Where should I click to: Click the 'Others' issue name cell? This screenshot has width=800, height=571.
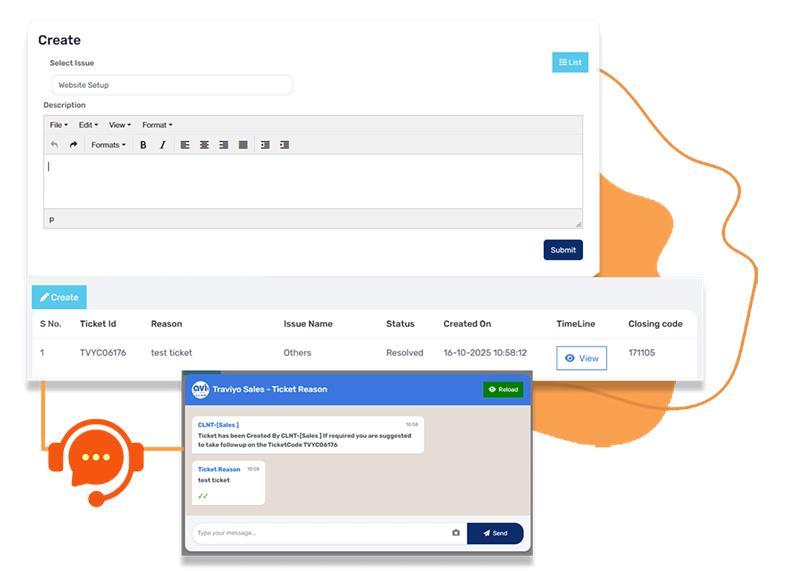click(297, 353)
